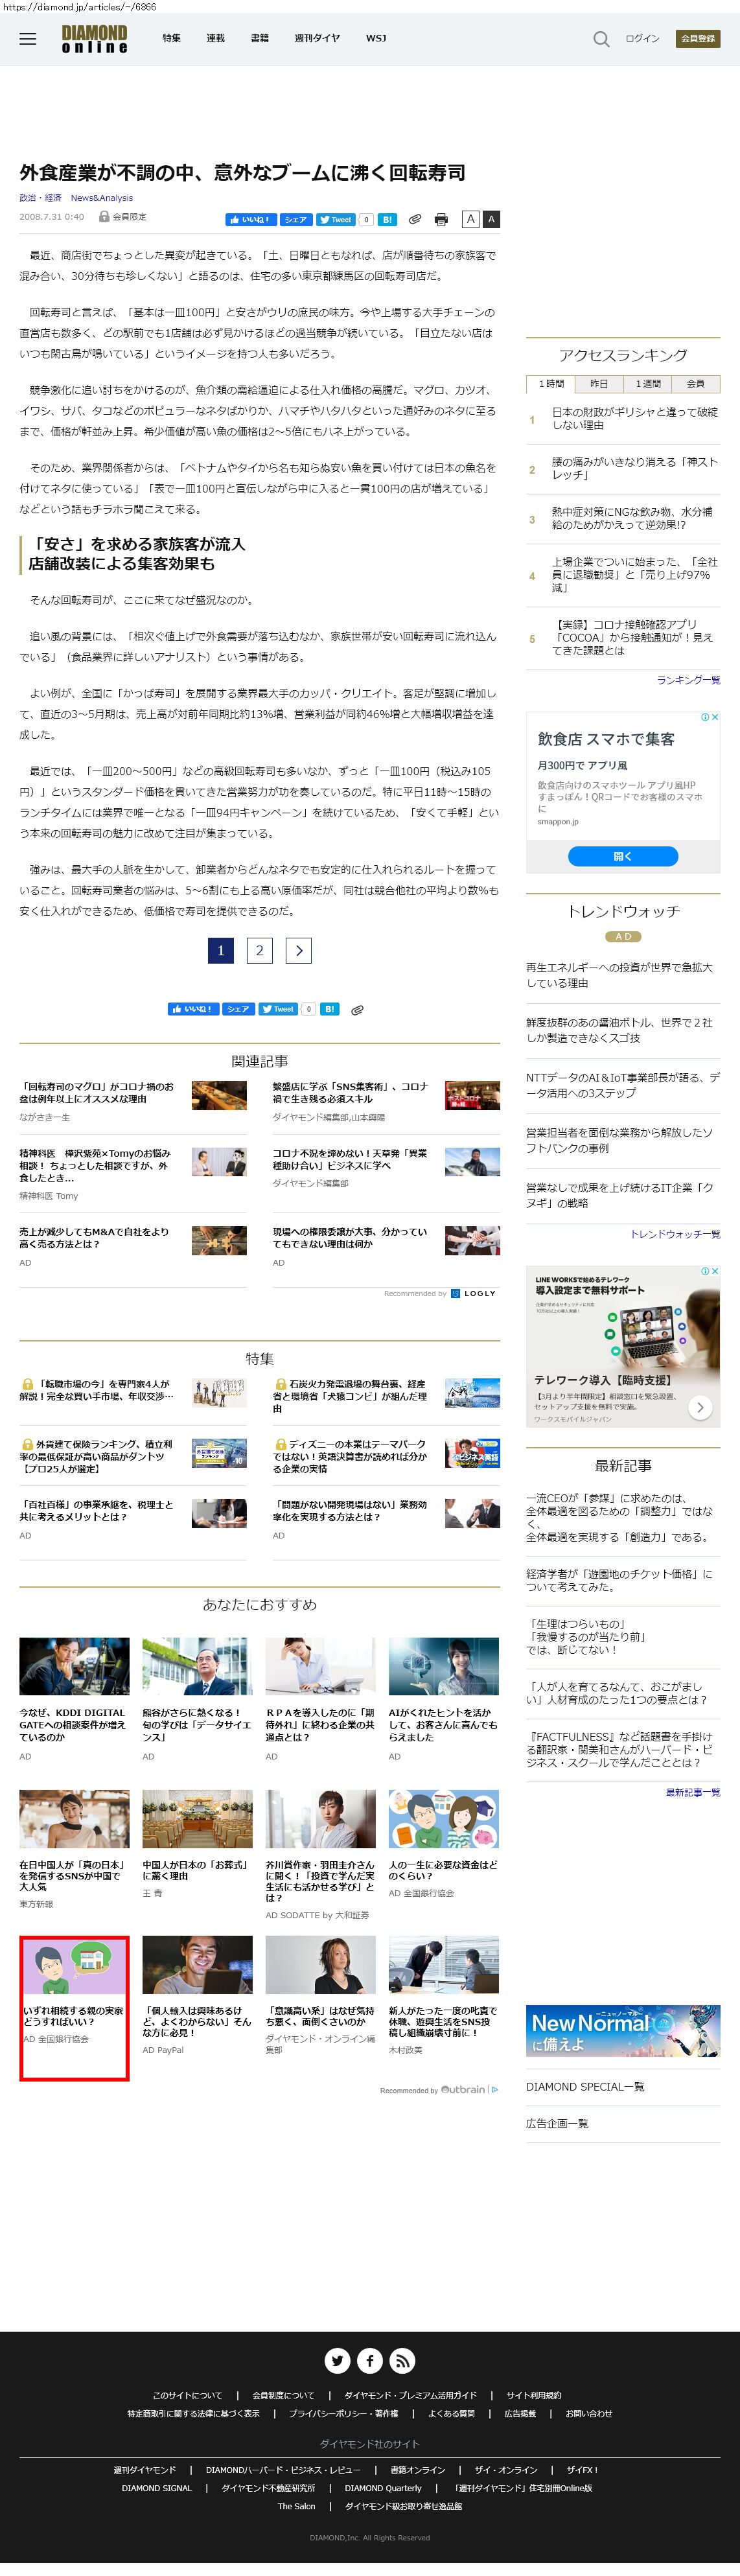Open the ログイン link

point(642,38)
